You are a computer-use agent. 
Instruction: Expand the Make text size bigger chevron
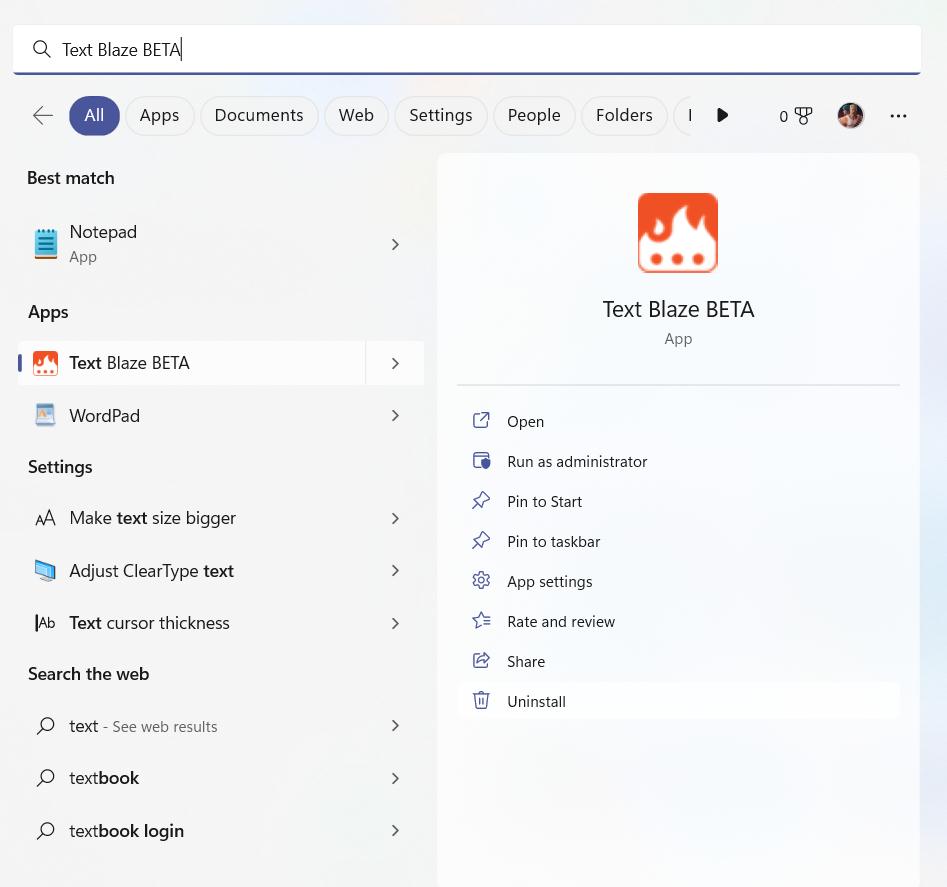coord(395,518)
